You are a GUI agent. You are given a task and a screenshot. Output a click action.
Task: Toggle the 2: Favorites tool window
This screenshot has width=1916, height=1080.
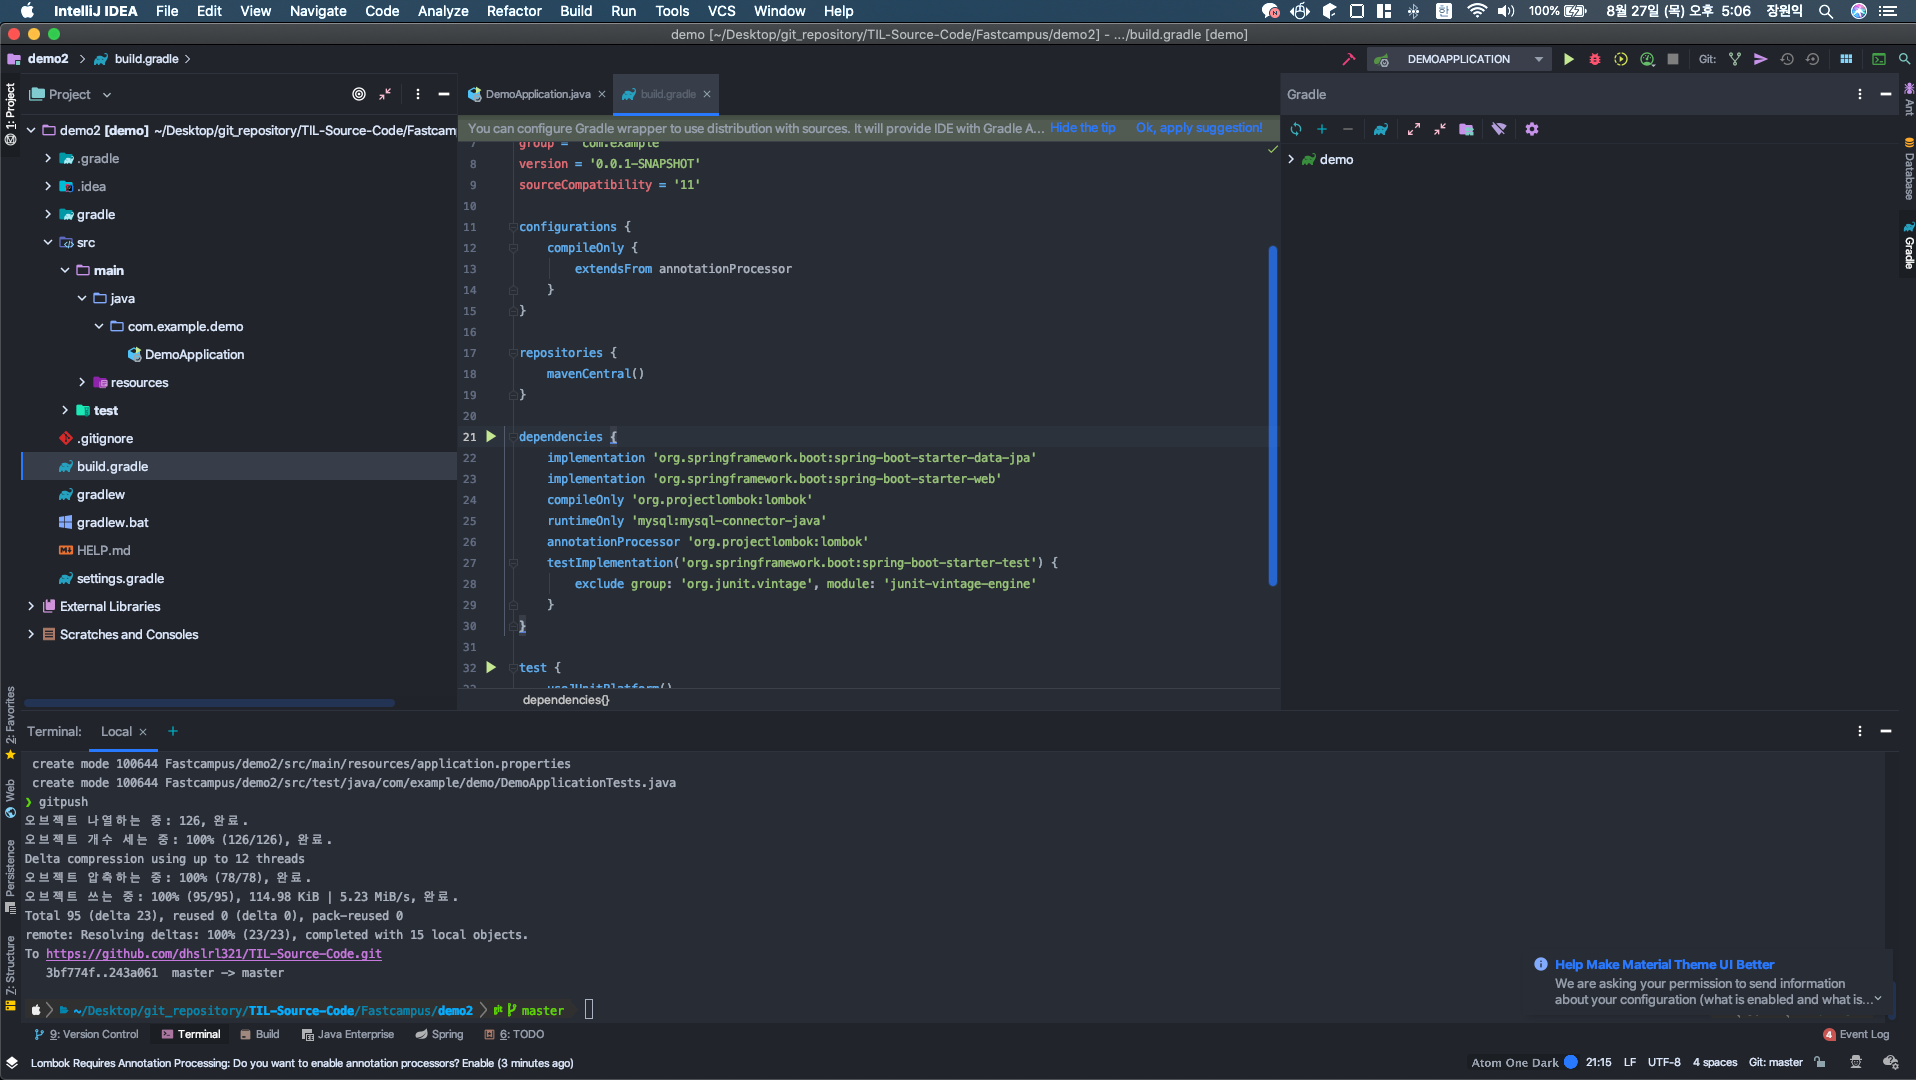[10, 723]
